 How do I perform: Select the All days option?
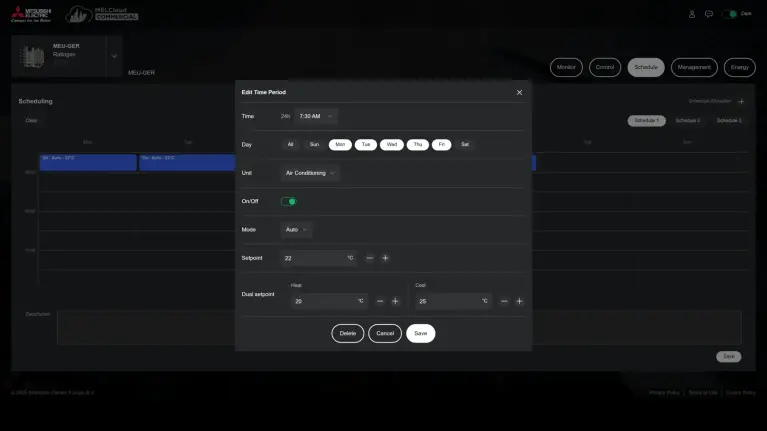[291, 144]
